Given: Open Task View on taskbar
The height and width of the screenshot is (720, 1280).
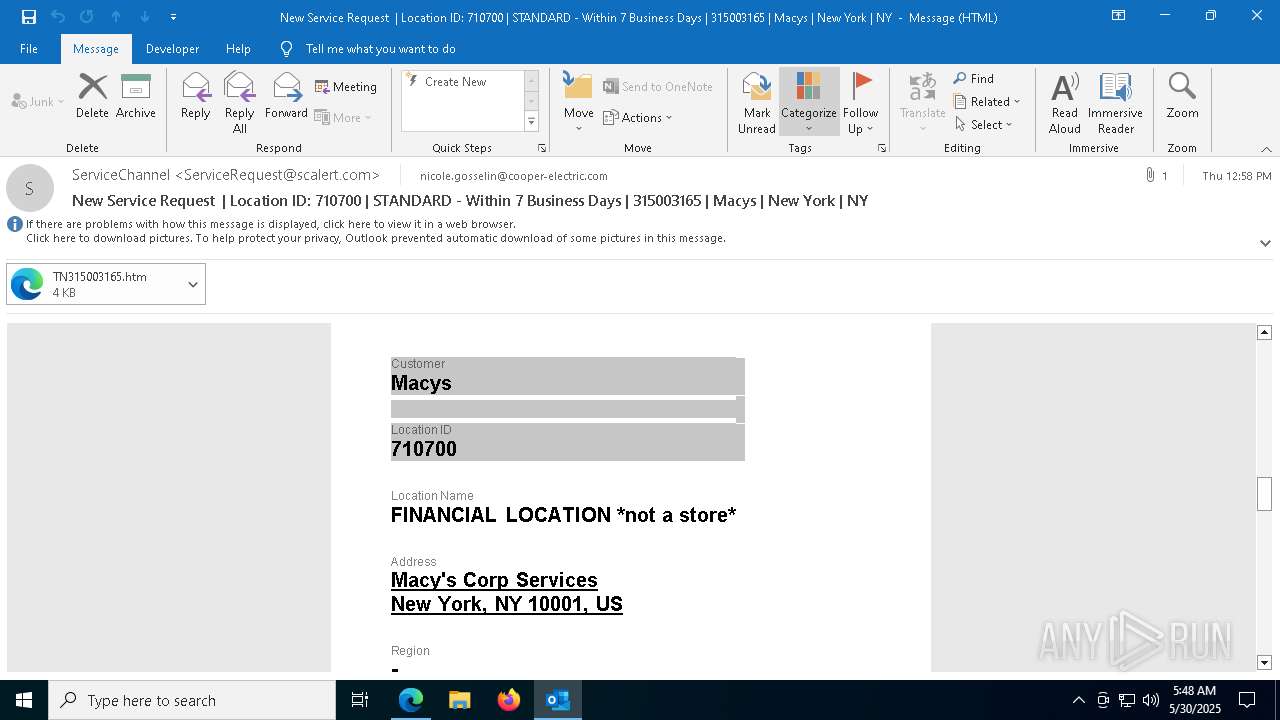Looking at the screenshot, I should click(360, 700).
